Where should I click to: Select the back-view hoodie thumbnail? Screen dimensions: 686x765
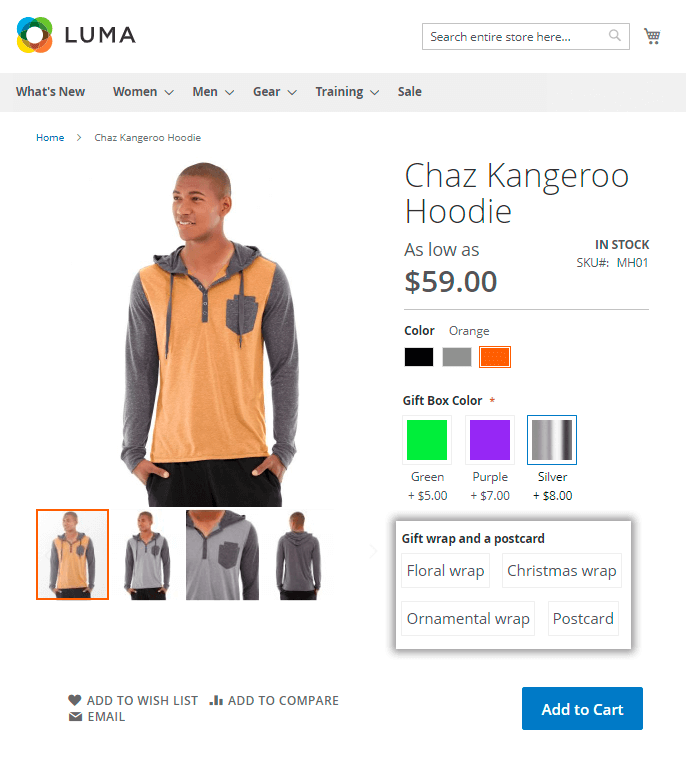click(298, 555)
